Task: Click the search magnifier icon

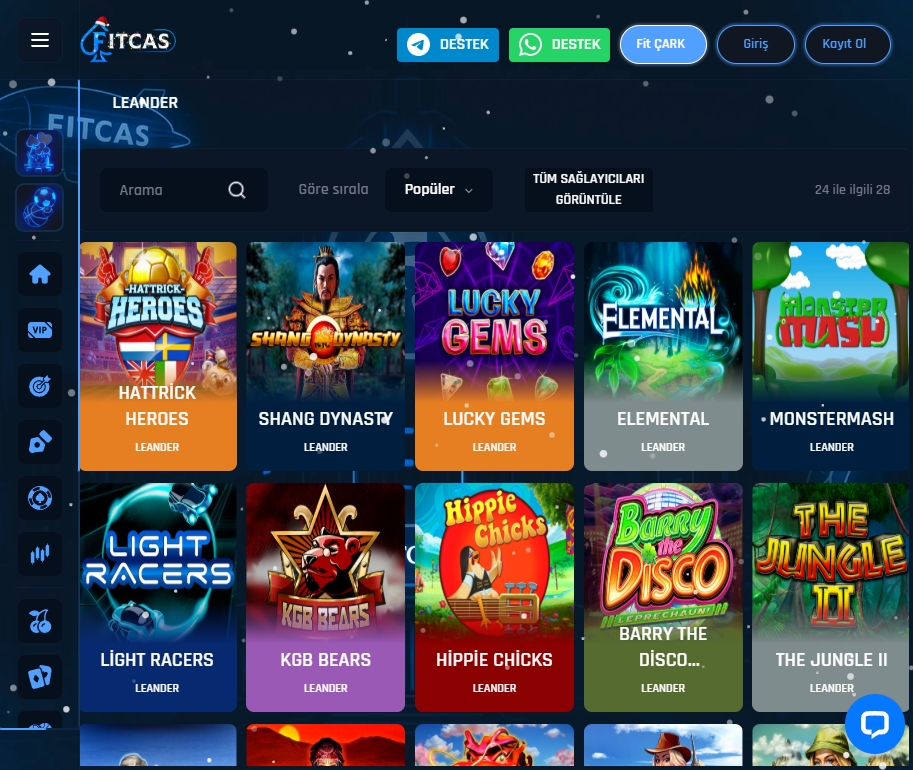Action: (236, 190)
